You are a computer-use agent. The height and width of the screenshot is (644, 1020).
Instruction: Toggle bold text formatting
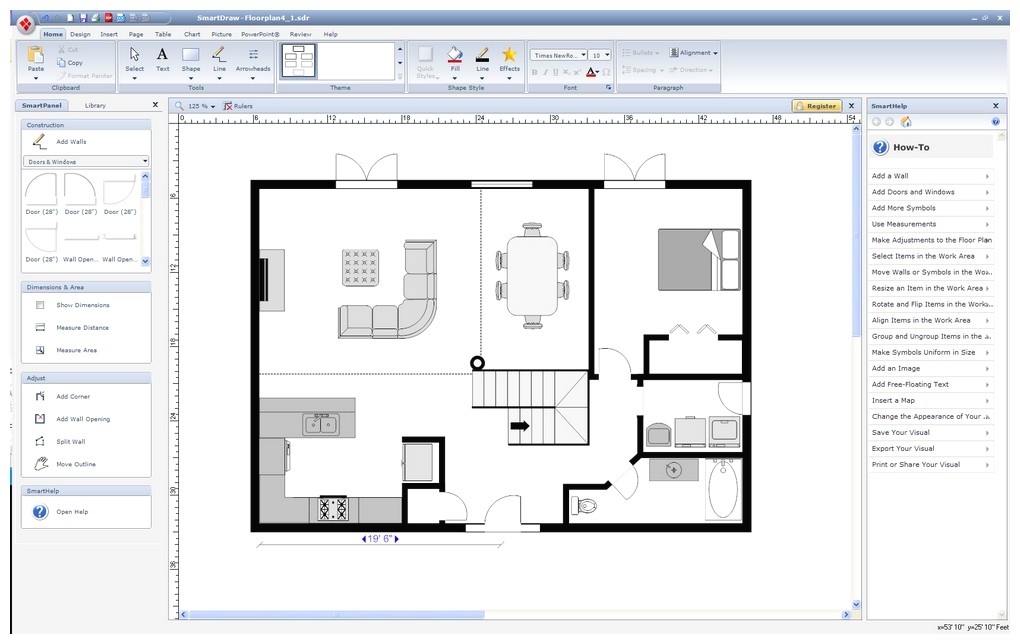point(534,72)
